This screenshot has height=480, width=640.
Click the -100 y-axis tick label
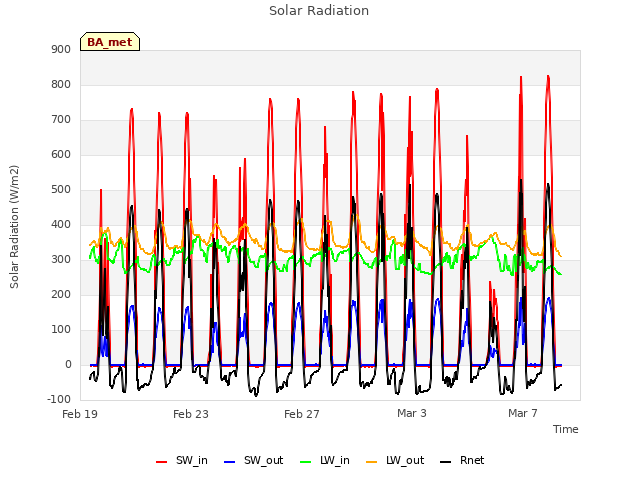[x=59, y=399]
